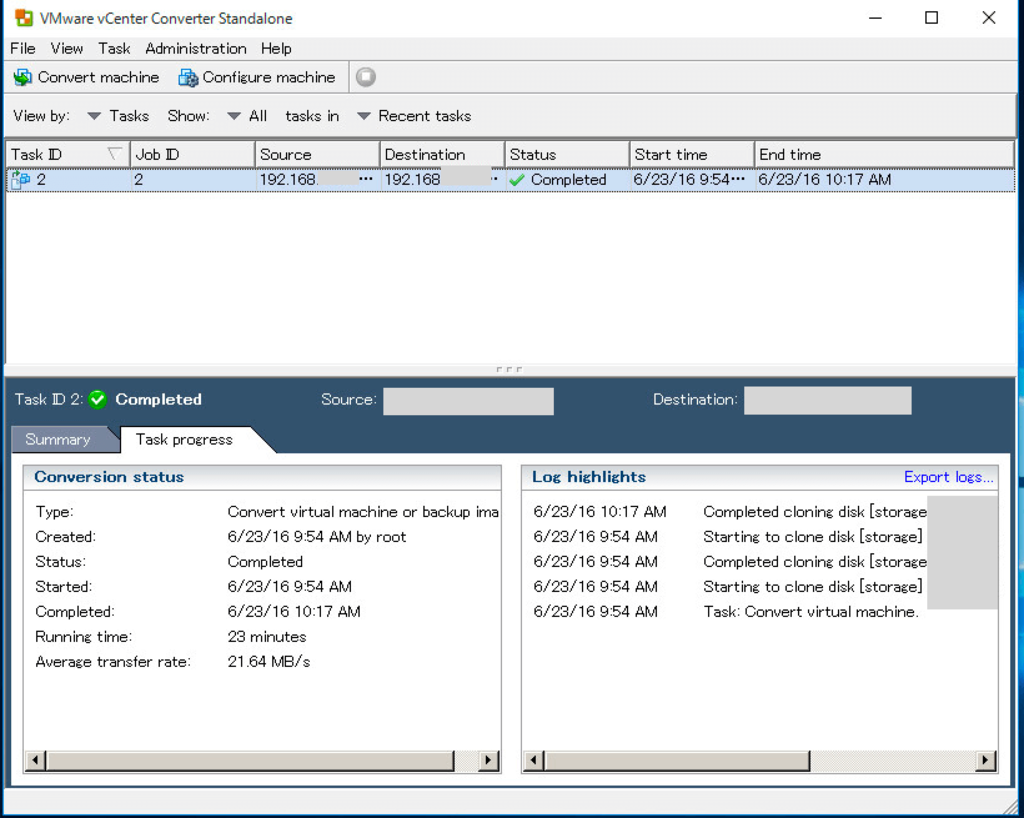Open the Help menu
Screen dimensions: 1024x818
(x=276, y=48)
